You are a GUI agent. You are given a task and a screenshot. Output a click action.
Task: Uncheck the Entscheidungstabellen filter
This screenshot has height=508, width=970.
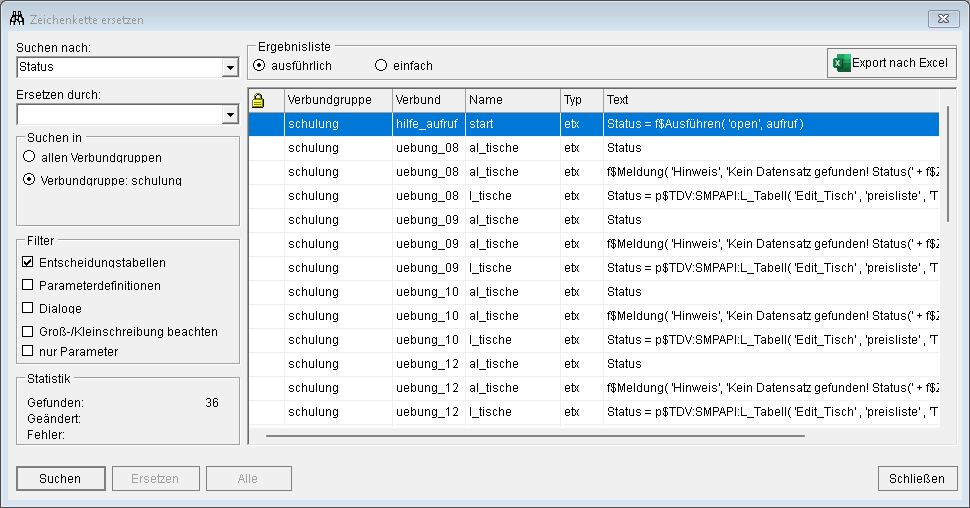(x=28, y=262)
